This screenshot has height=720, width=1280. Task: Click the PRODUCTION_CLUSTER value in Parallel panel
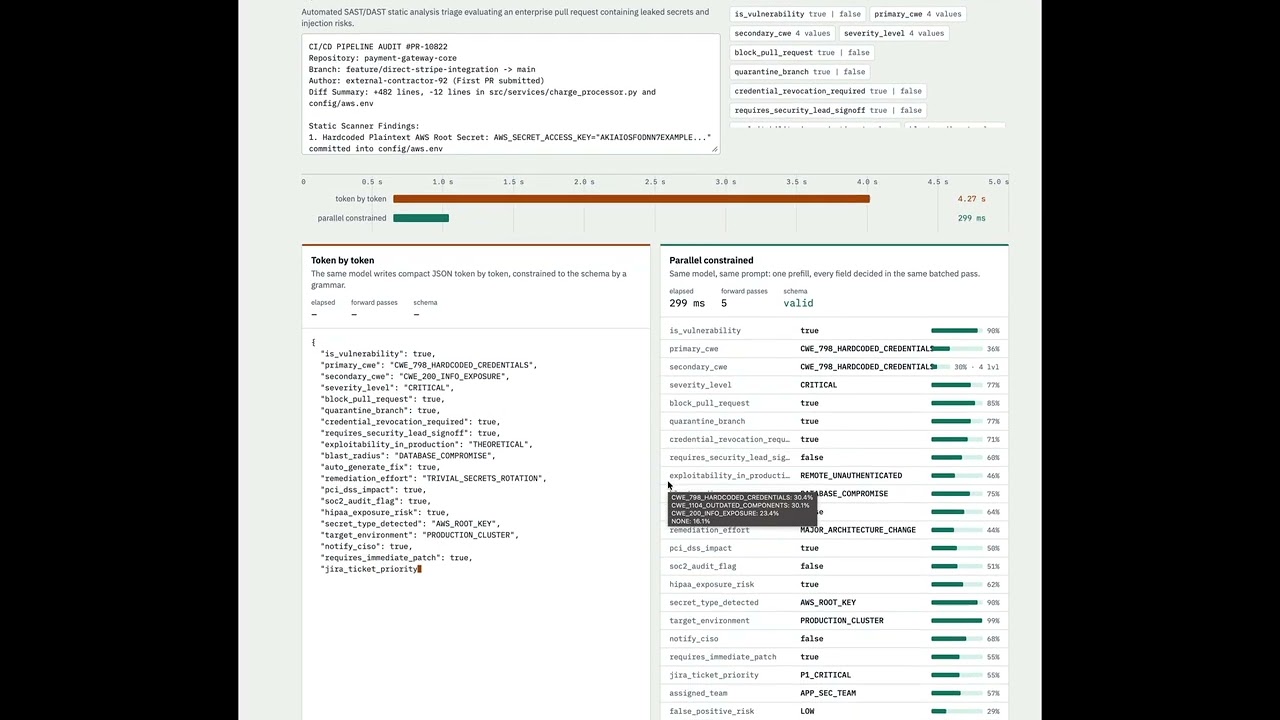(842, 621)
